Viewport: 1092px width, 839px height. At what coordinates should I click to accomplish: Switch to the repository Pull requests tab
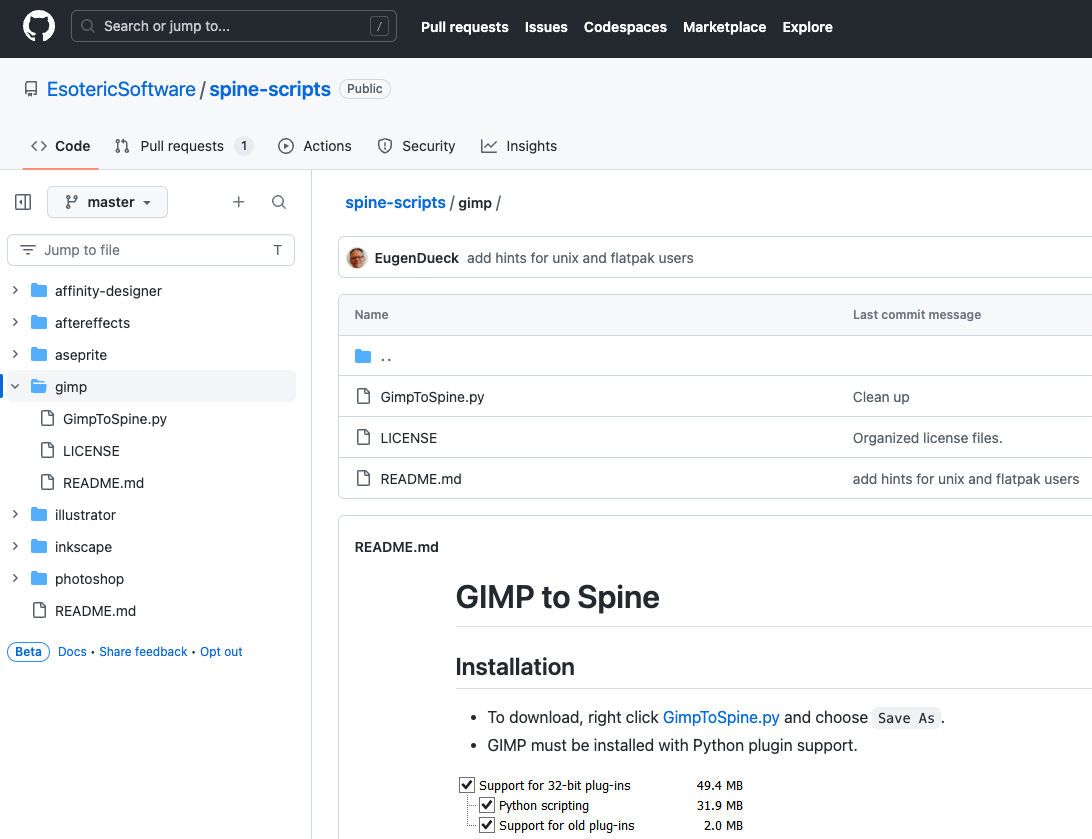pos(183,146)
